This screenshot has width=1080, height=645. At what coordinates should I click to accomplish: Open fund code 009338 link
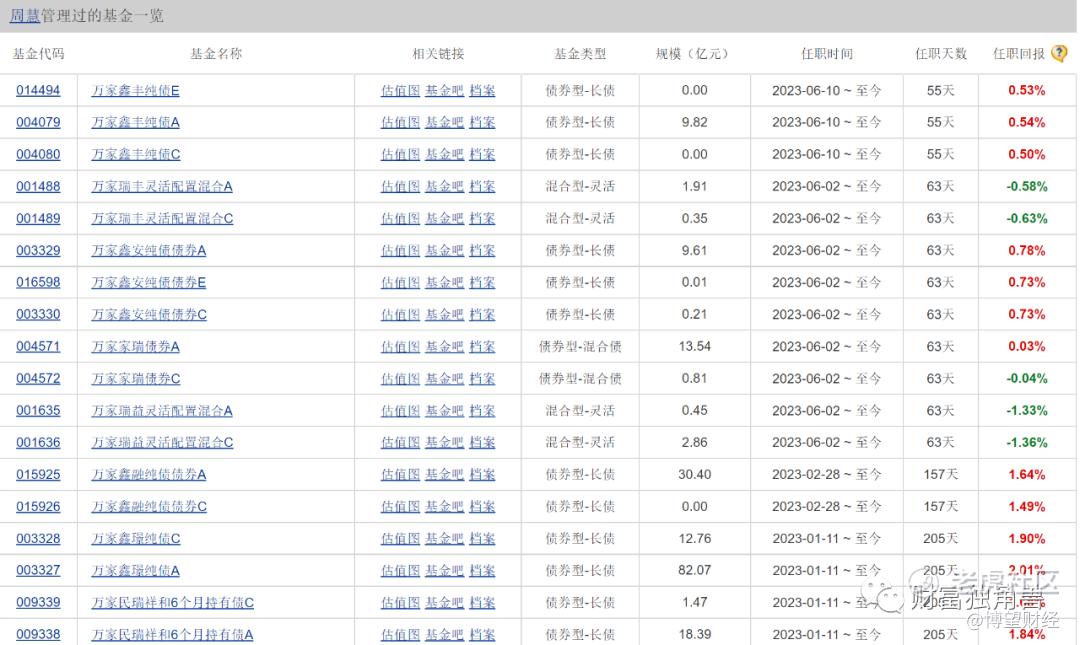(38, 635)
